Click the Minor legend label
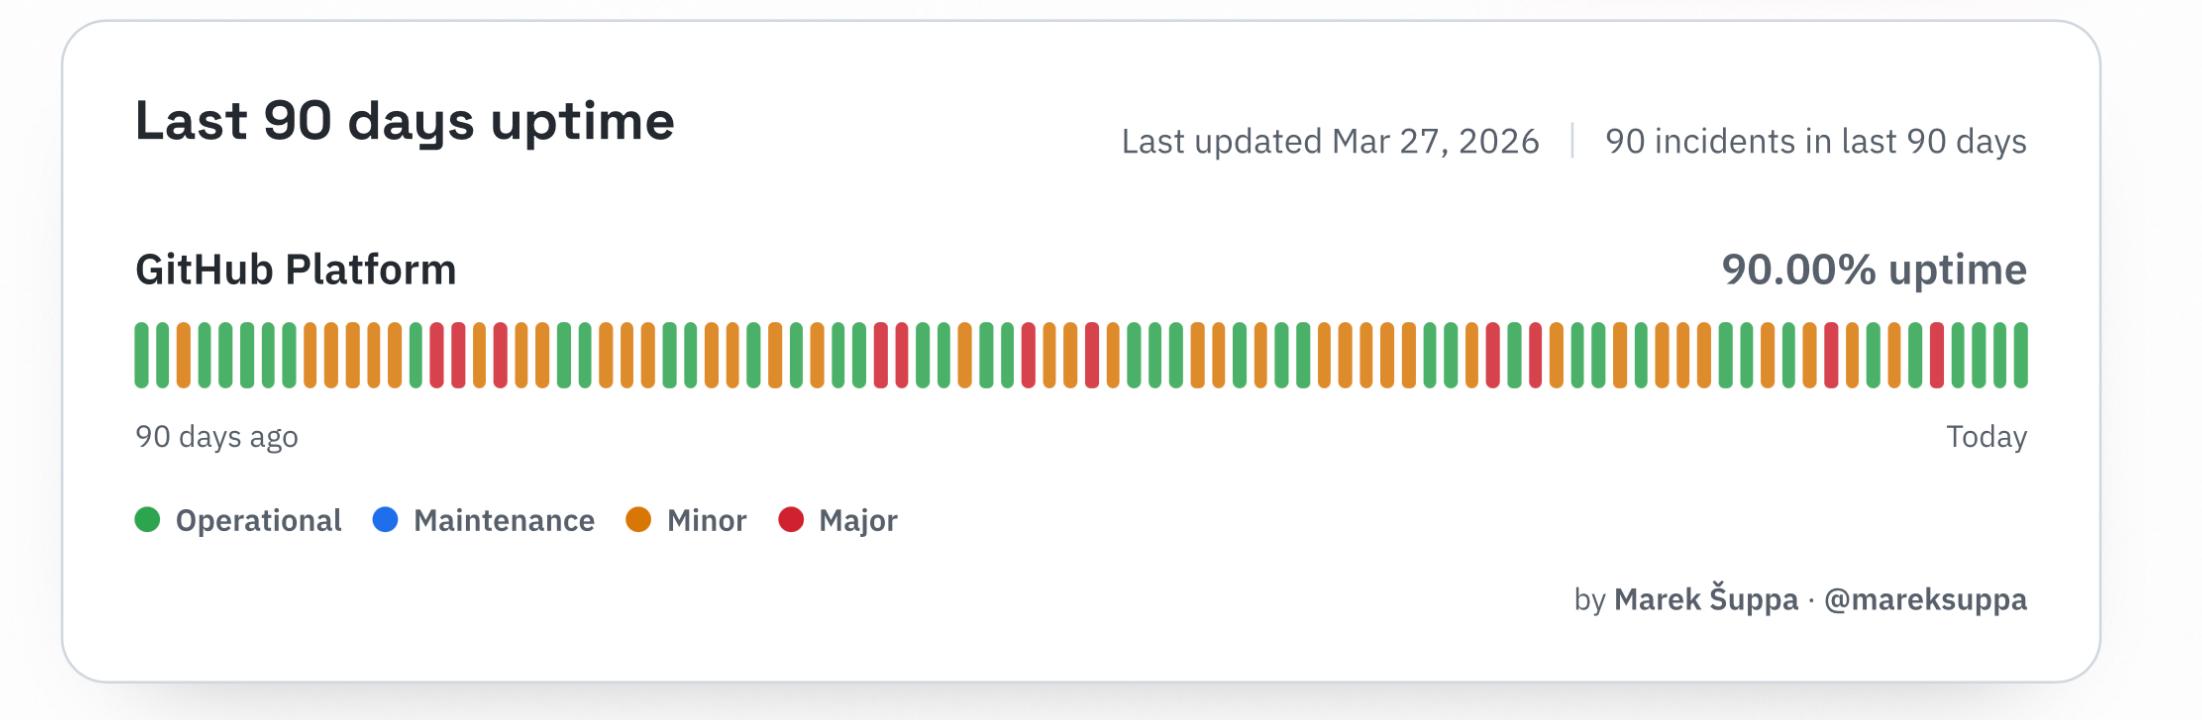Screen dimensions: 2202x720 pos(706,521)
